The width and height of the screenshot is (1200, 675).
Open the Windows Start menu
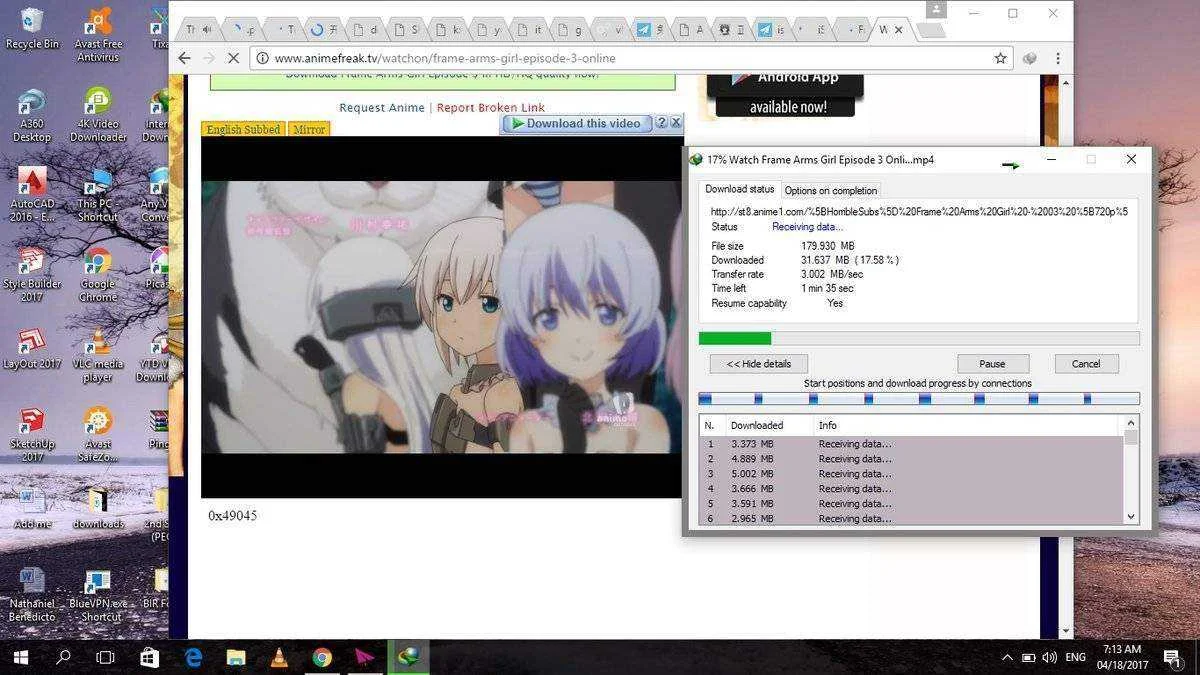pyautogui.click(x=20, y=657)
